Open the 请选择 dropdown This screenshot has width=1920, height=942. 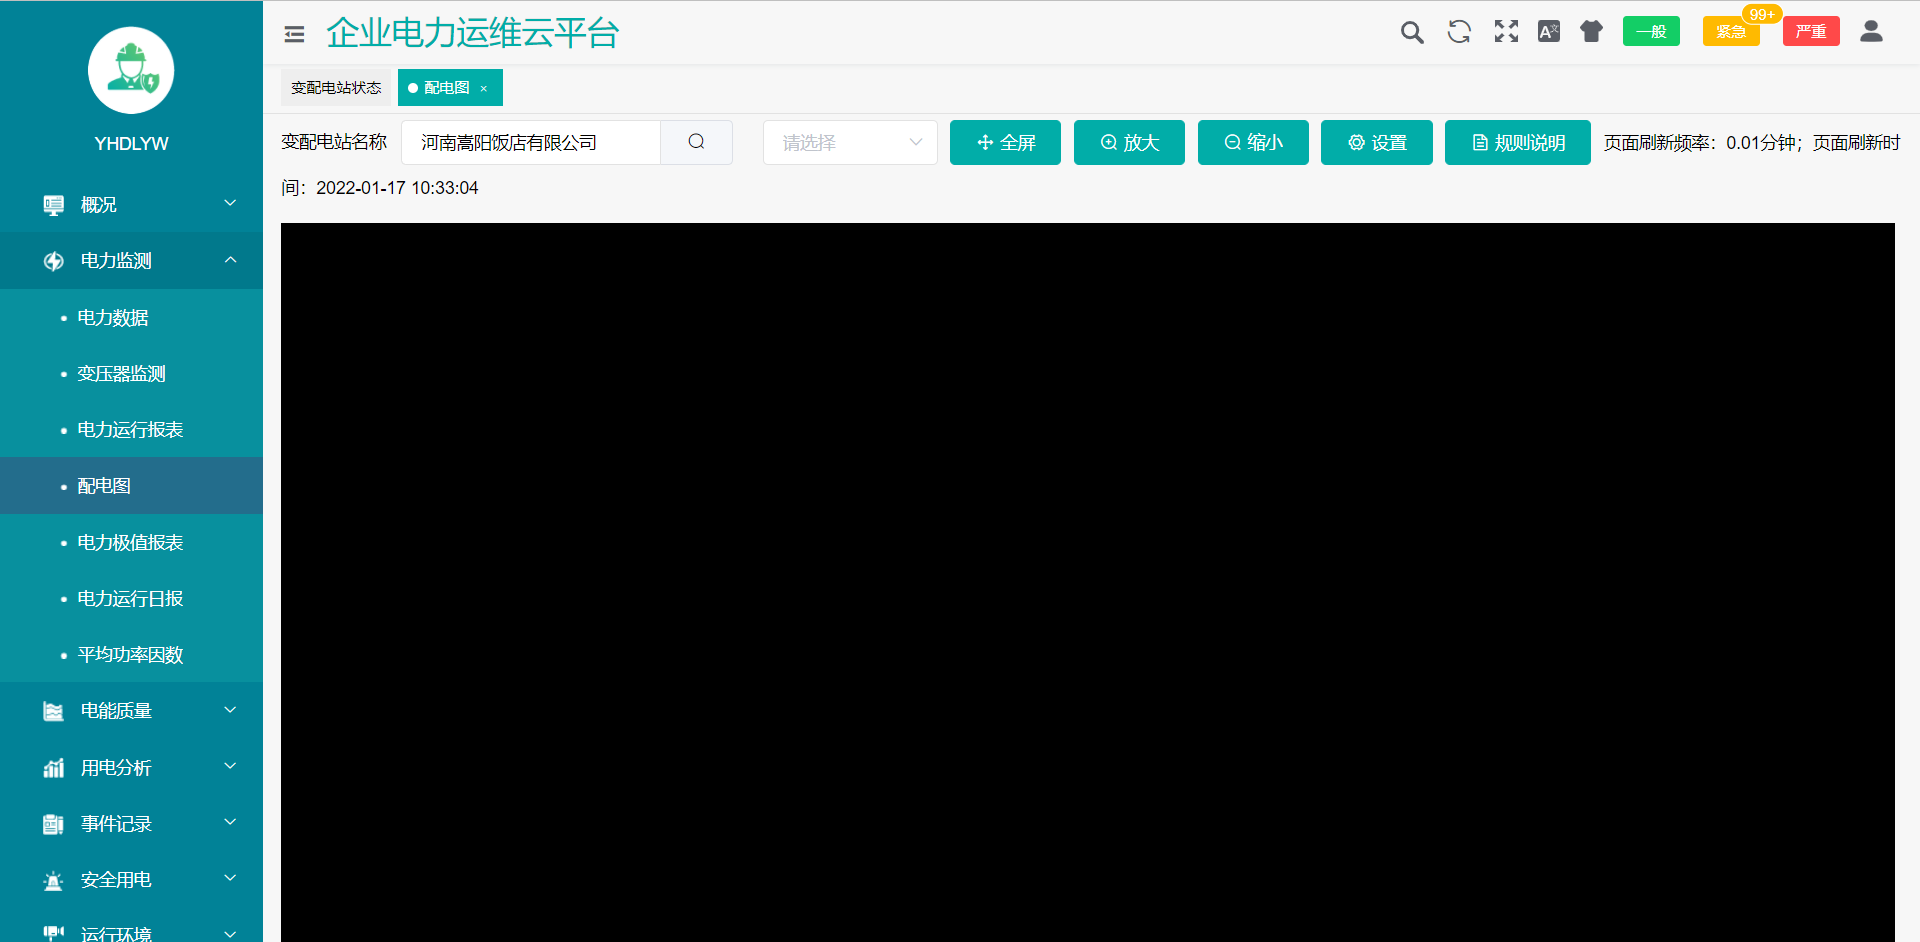tap(850, 142)
